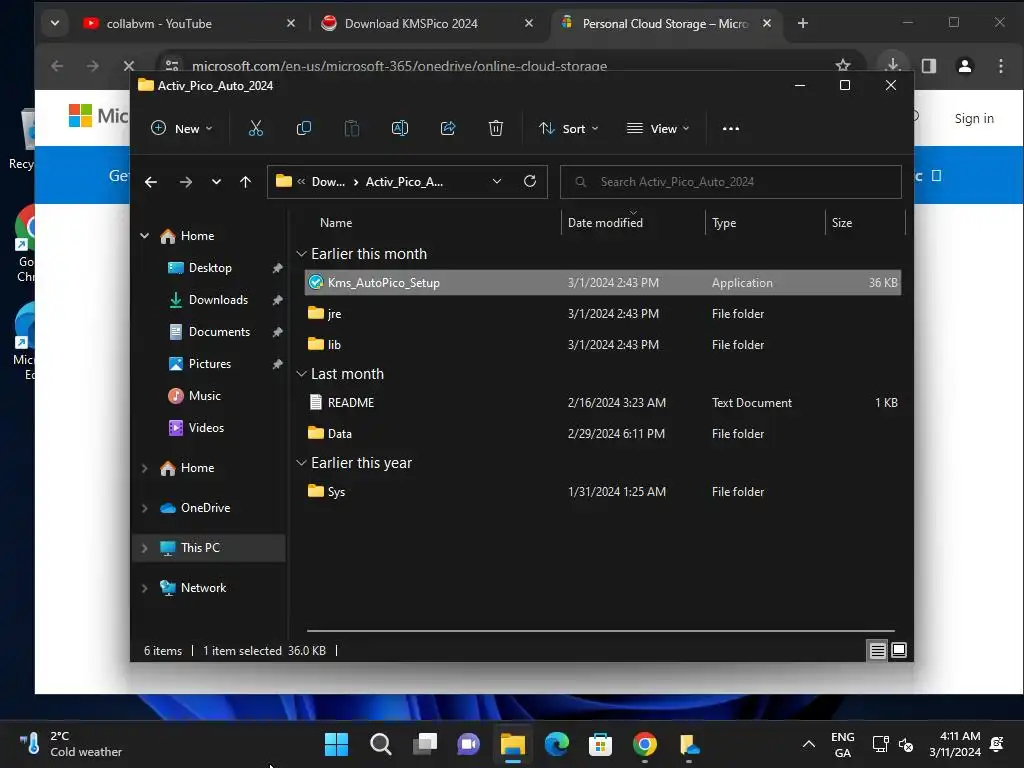Go back in File Explorer
The height and width of the screenshot is (768, 1024).
[x=151, y=182]
